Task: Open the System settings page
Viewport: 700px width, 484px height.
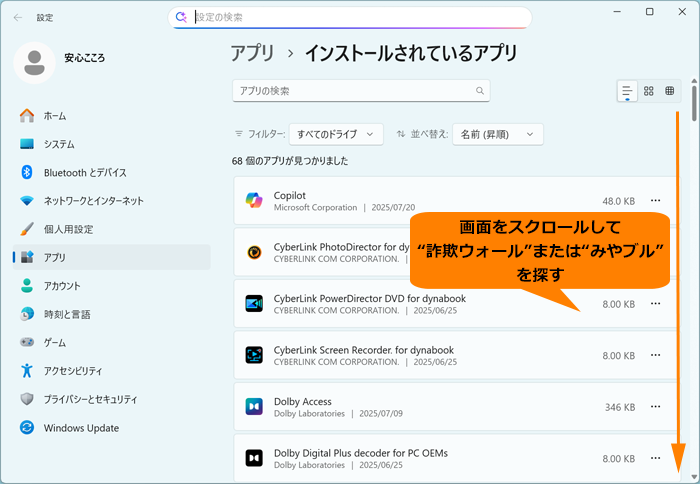Action: coord(112,144)
